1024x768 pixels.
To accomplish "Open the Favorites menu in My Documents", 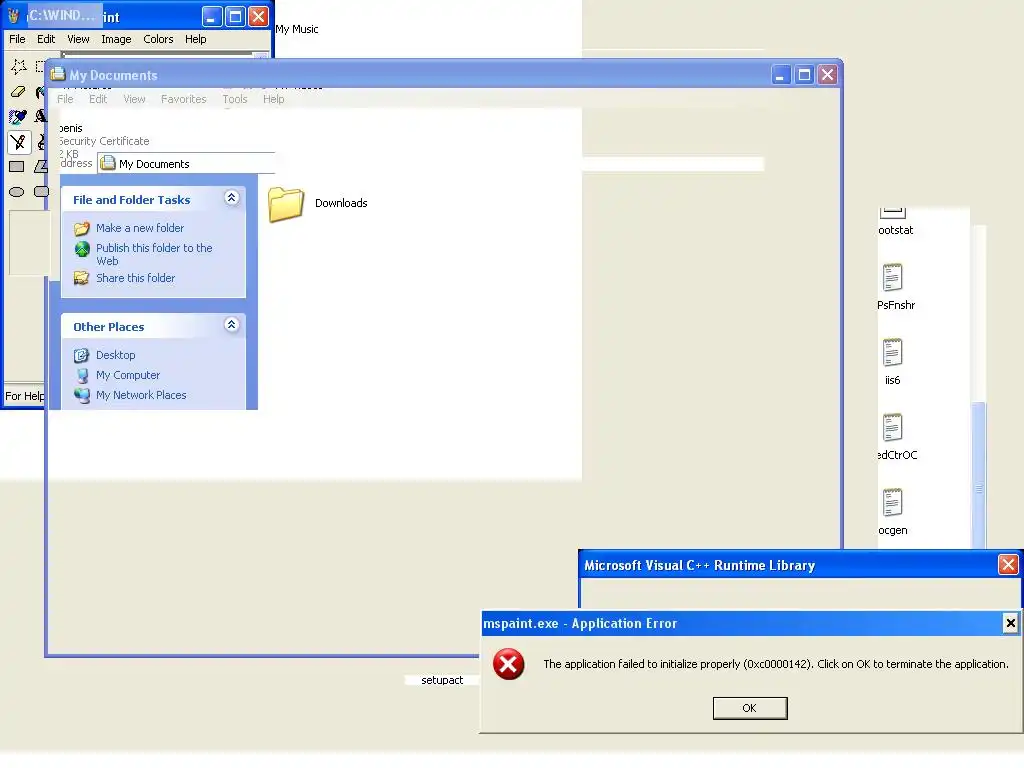I will [184, 99].
